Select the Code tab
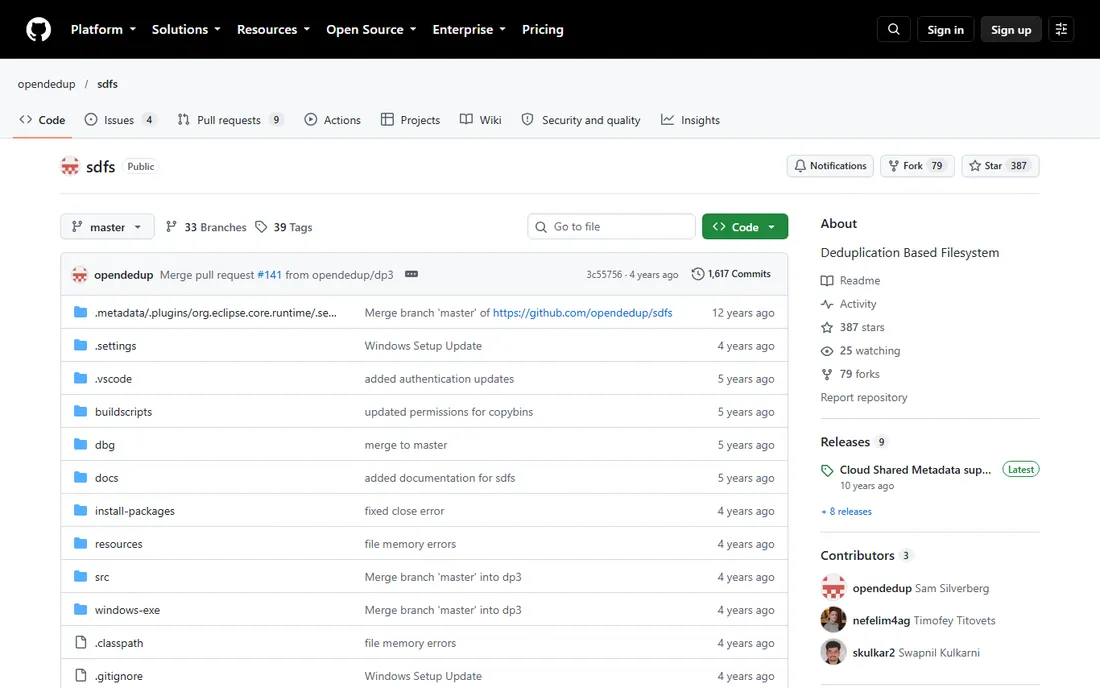 click(x=43, y=120)
